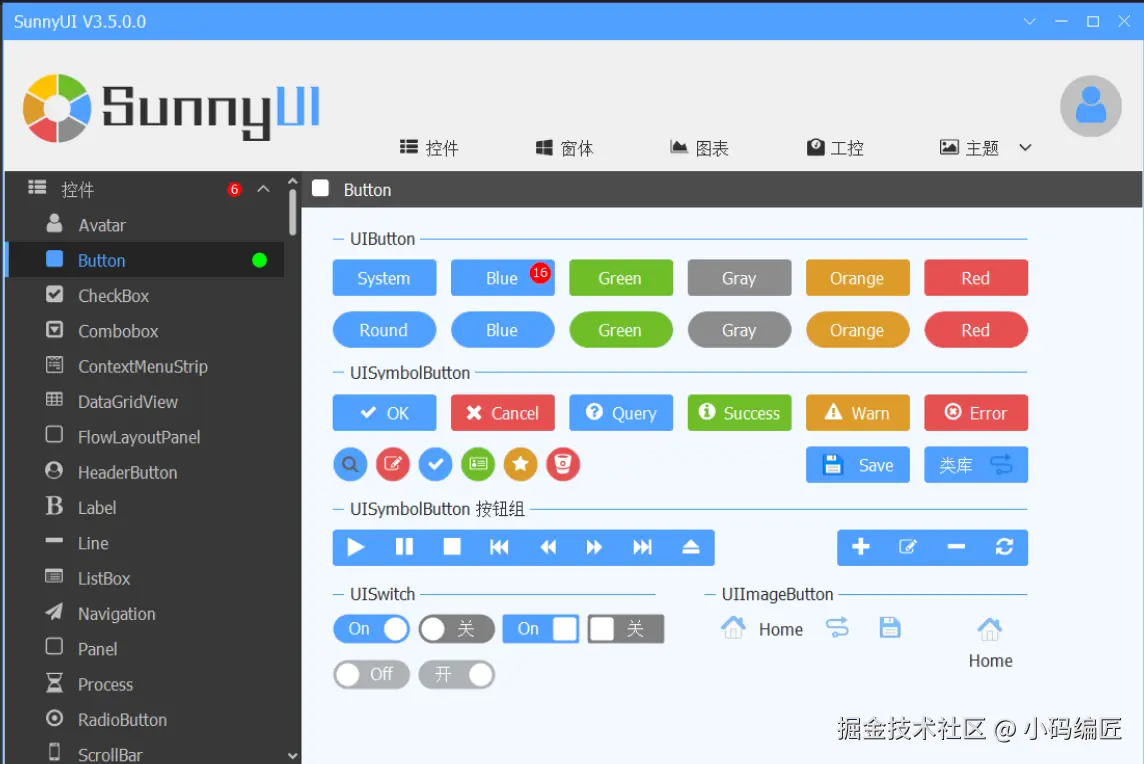Click the Home image button with text beside
The width and height of the screenshot is (1144, 764).
[762, 628]
